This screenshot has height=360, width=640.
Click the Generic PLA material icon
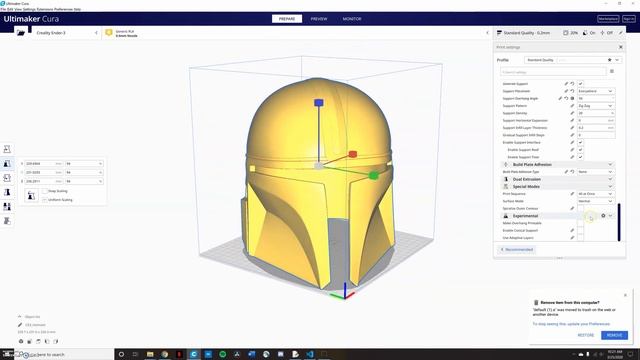click(x=109, y=33)
